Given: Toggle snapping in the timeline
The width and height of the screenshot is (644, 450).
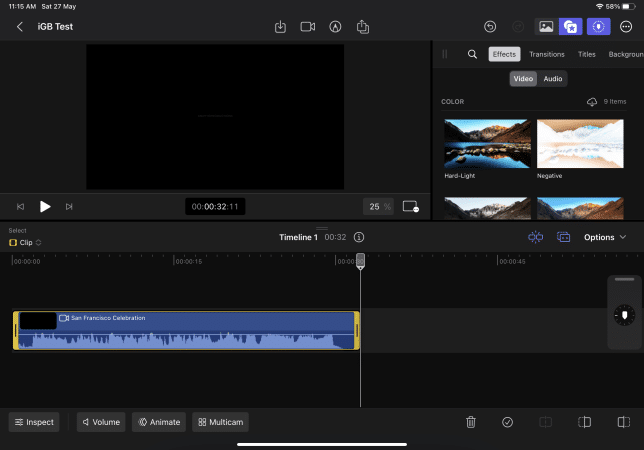Looking at the screenshot, I should pyautogui.click(x=536, y=237).
